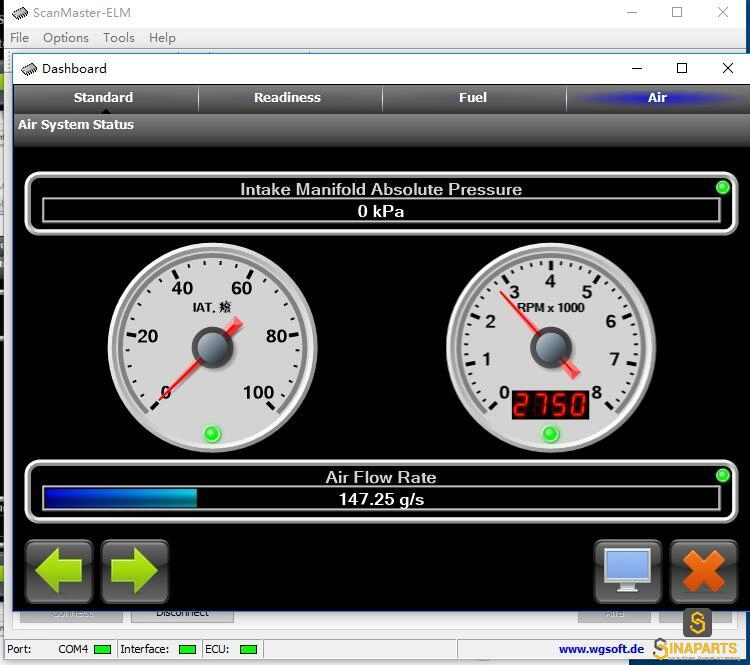Open the Tools menu
750x665 pixels.
point(119,38)
